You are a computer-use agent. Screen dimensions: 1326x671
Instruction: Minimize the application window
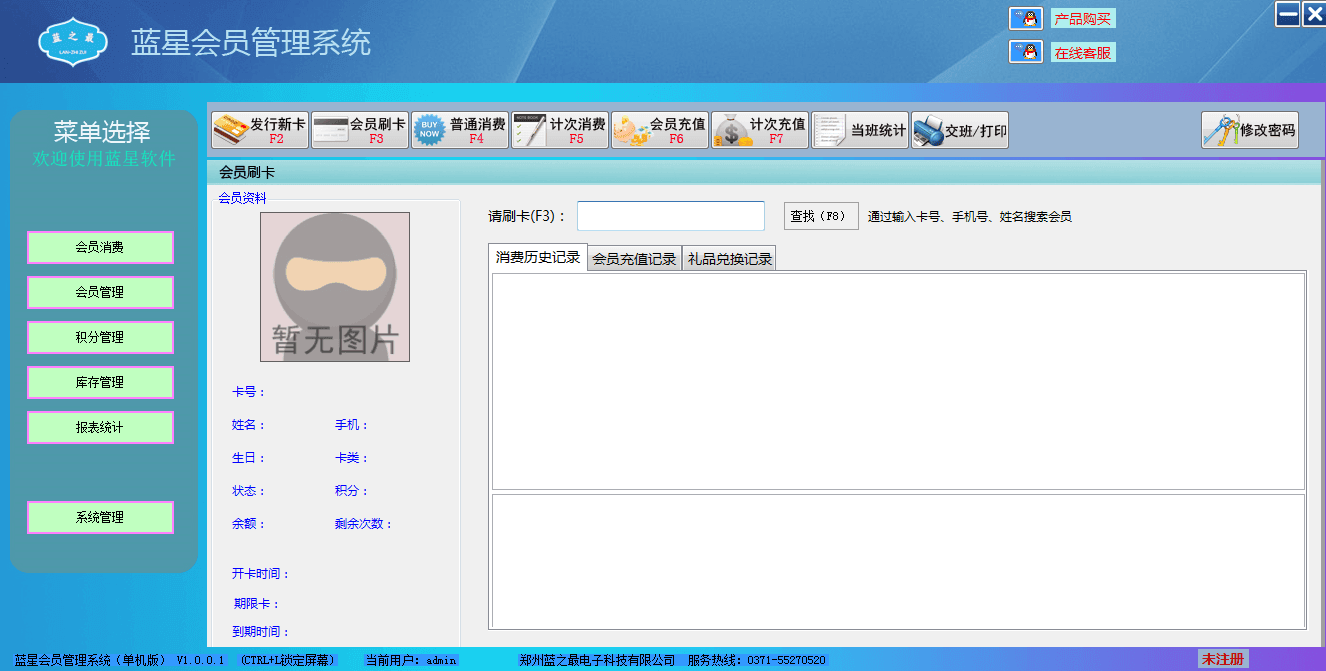(1288, 14)
